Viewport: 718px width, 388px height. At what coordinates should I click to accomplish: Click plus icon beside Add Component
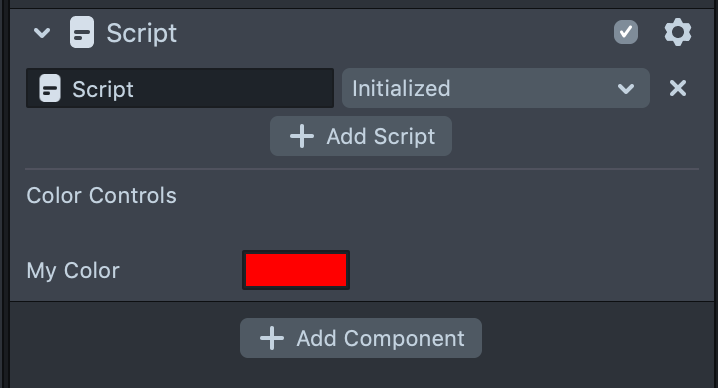272,339
